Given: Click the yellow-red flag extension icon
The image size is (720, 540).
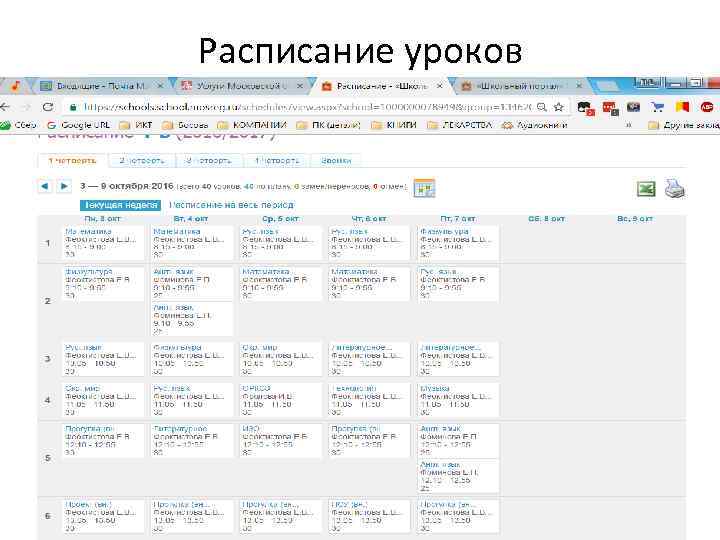Looking at the screenshot, I should pos(682,107).
